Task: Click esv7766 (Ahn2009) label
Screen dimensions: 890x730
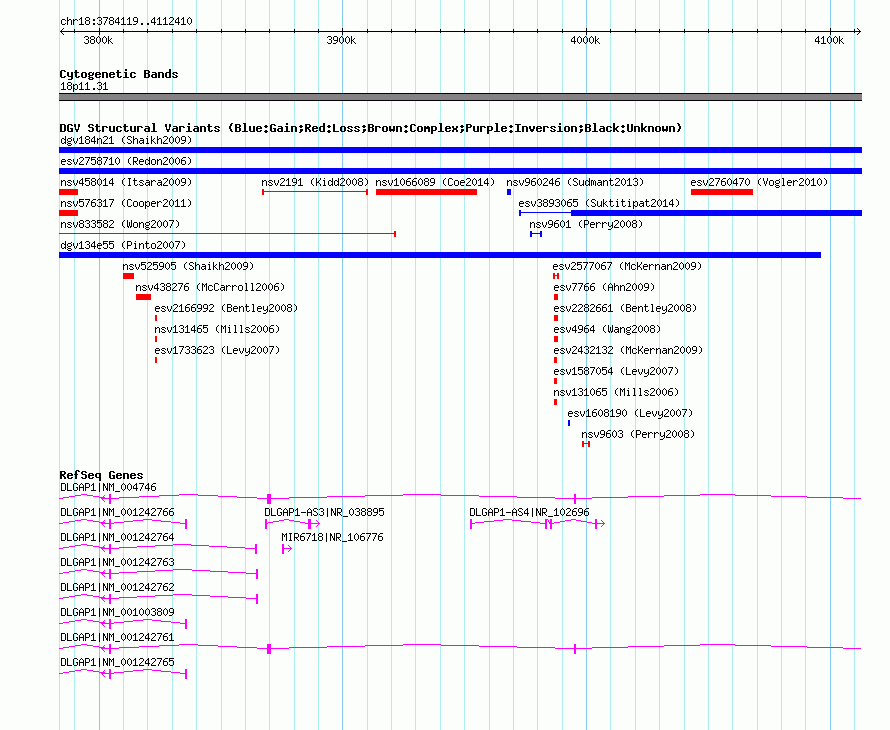Action: [604, 287]
